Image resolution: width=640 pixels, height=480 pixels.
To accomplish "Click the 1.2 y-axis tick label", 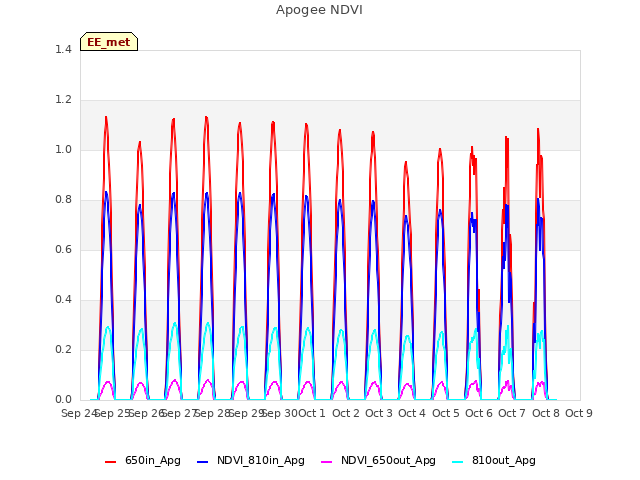I will [63, 100].
